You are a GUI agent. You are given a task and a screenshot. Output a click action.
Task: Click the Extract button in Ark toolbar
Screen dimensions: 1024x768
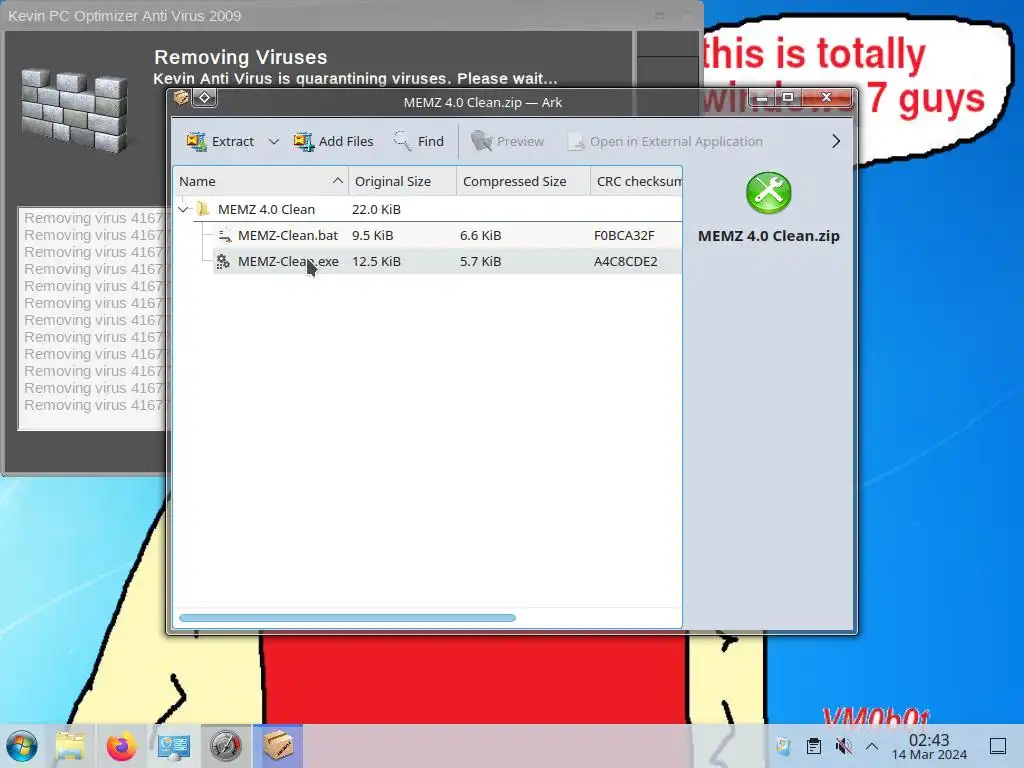[x=220, y=141]
